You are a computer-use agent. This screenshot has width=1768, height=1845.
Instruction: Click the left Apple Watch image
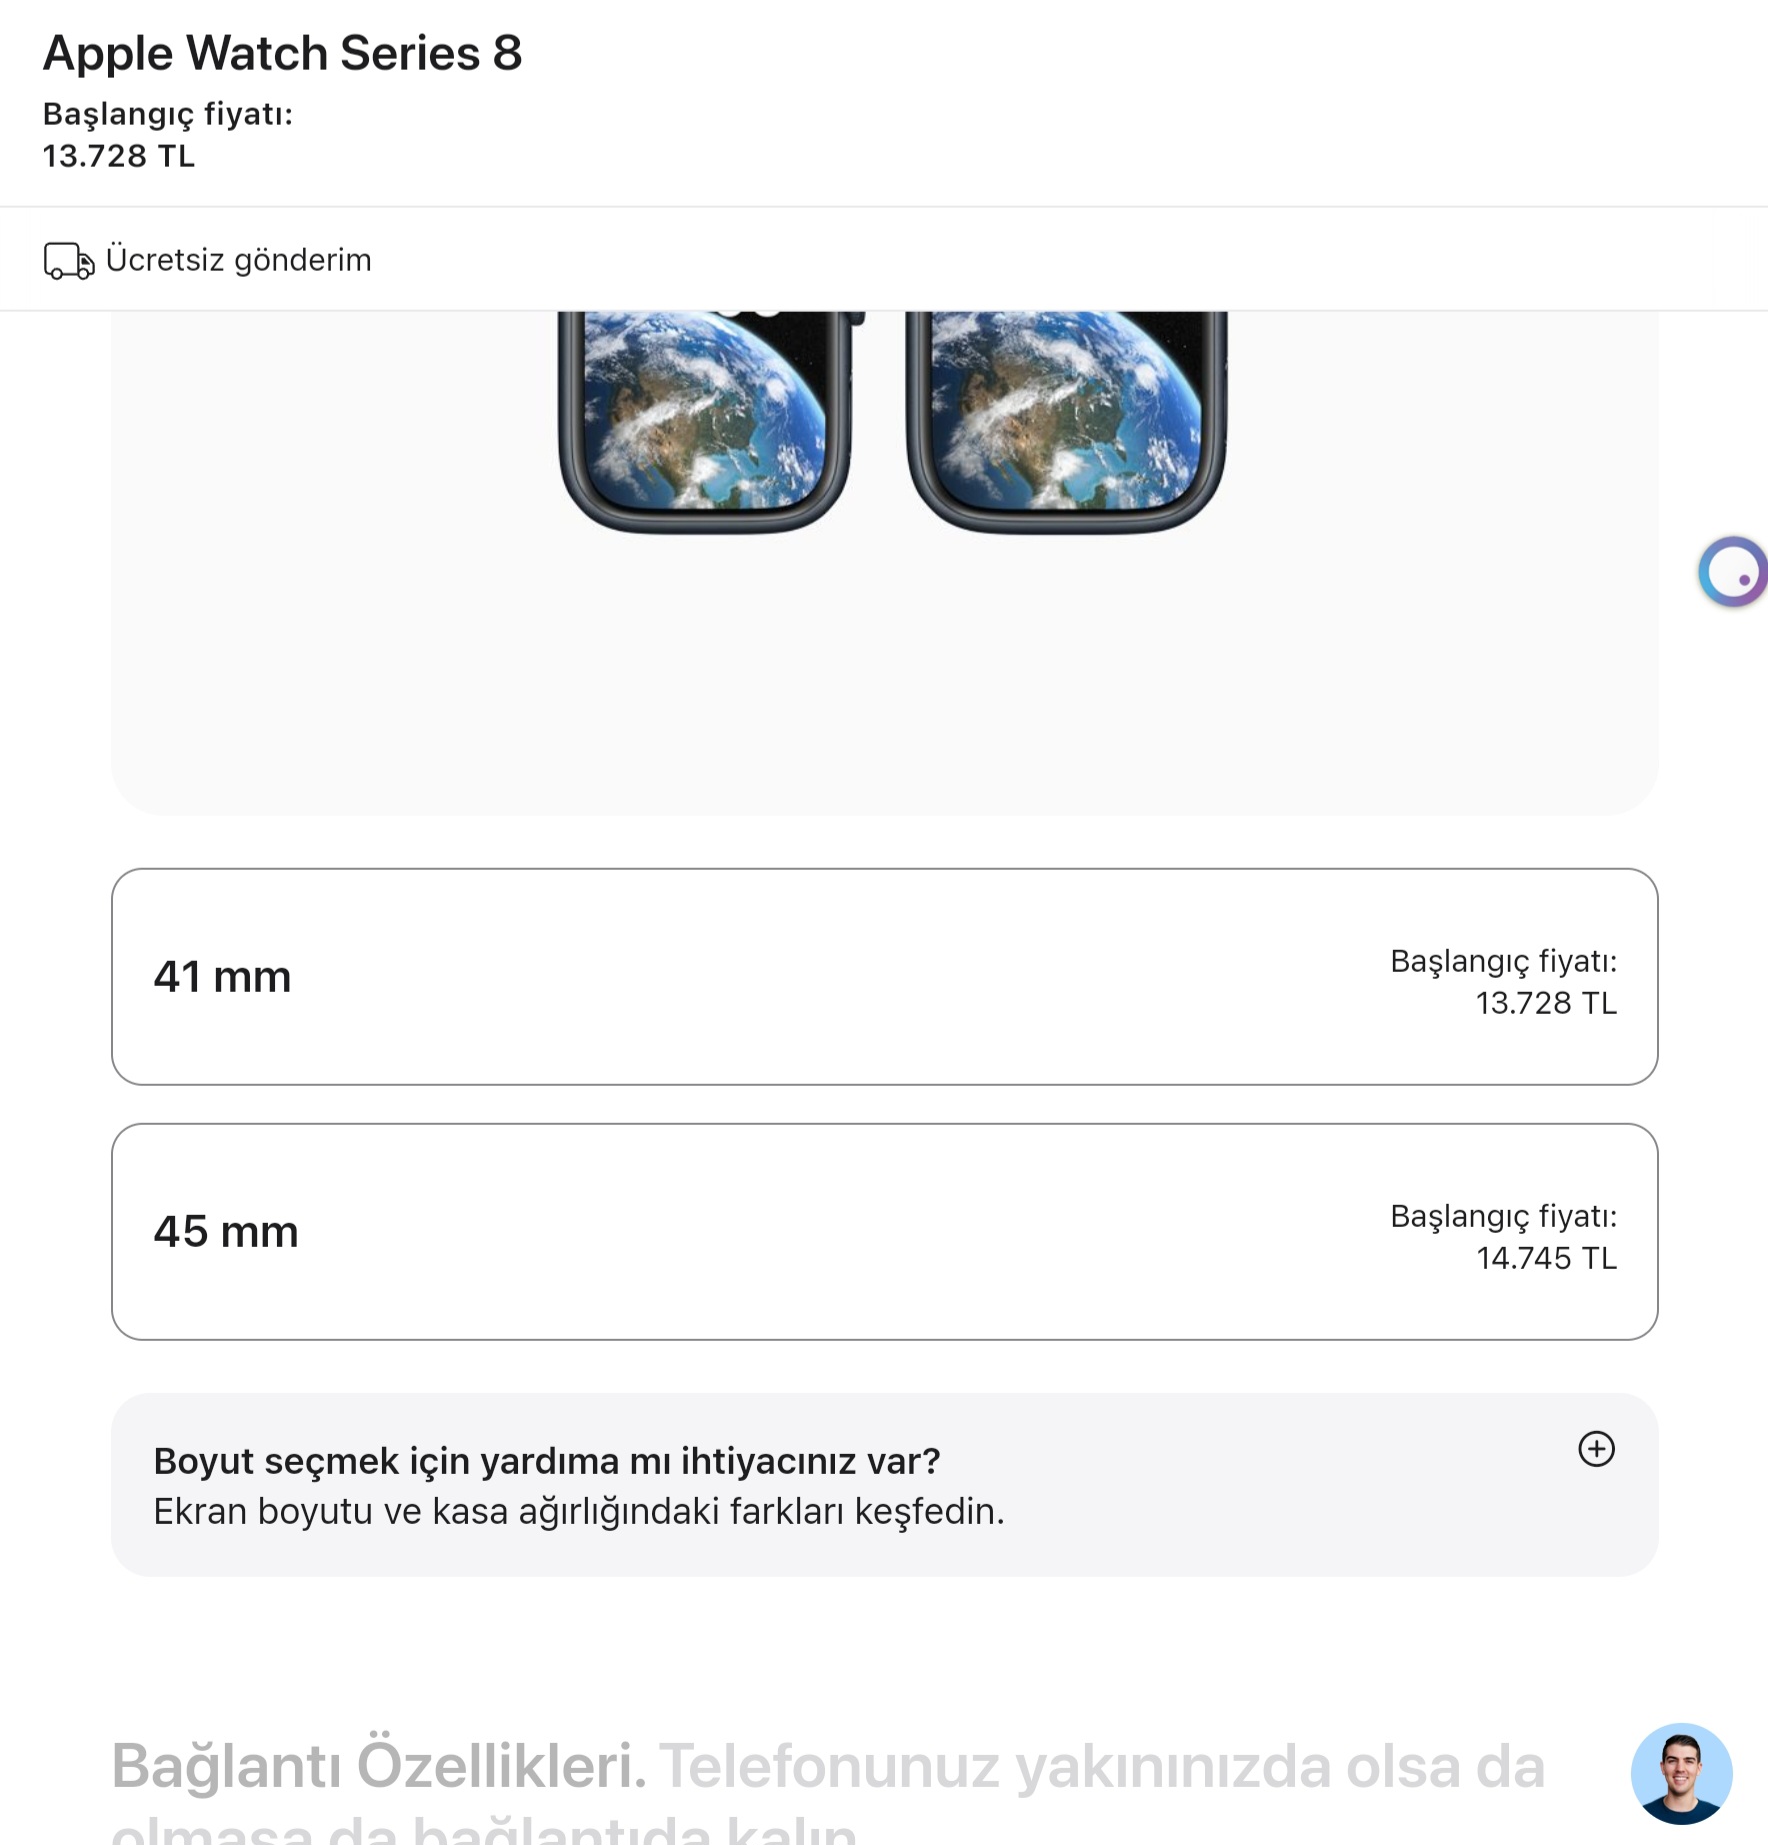pyautogui.click(x=706, y=420)
